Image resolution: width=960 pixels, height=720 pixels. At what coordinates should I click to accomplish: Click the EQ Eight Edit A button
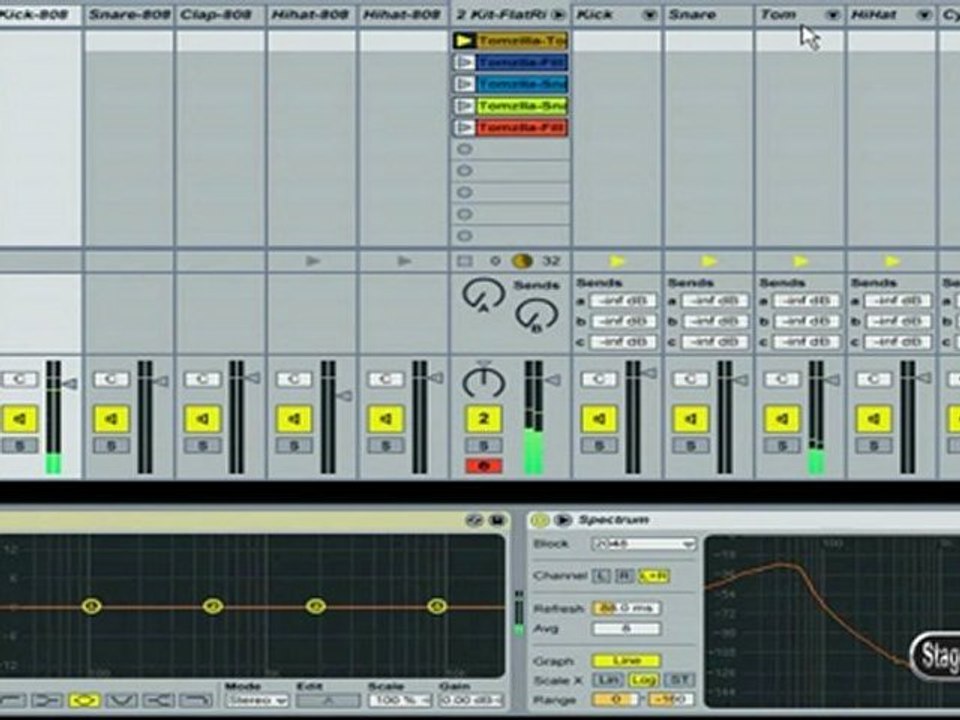click(328, 700)
